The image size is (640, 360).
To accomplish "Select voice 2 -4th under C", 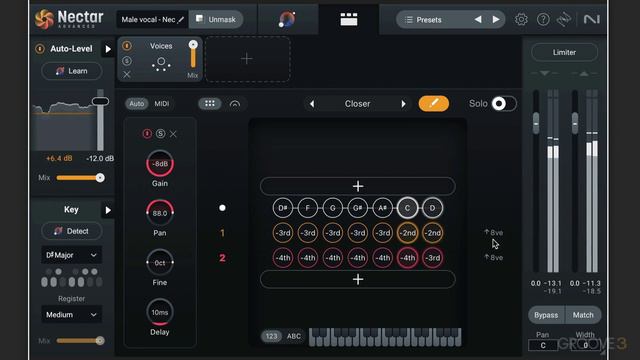I will [x=407, y=258].
